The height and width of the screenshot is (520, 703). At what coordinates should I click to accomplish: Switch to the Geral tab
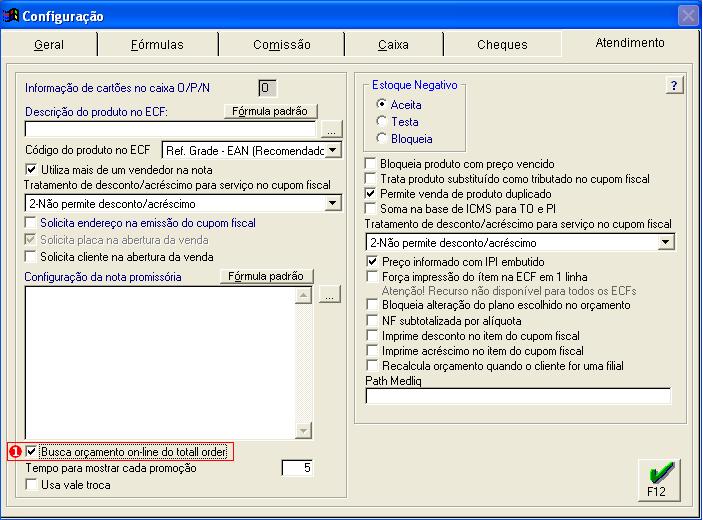[49, 44]
